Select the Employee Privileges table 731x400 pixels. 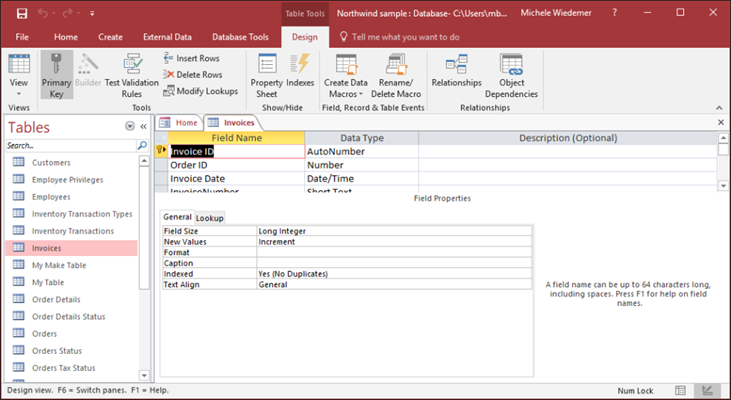click(x=71, y=179)
